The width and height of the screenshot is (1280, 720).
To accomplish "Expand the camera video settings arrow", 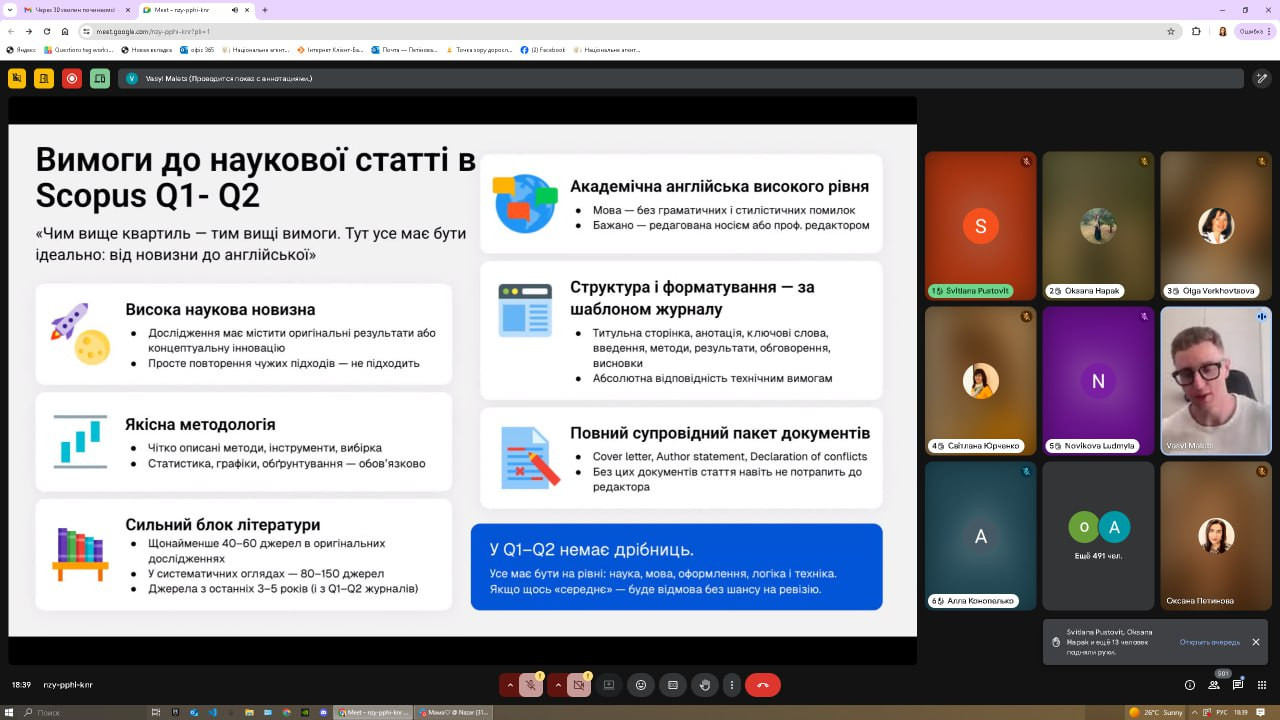I will [558, 685].
